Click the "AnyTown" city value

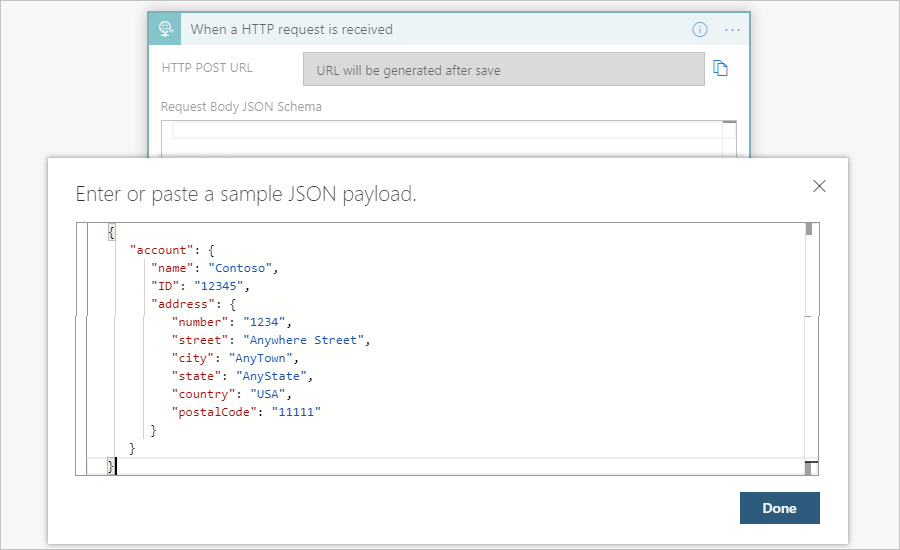tap(260, 358)
